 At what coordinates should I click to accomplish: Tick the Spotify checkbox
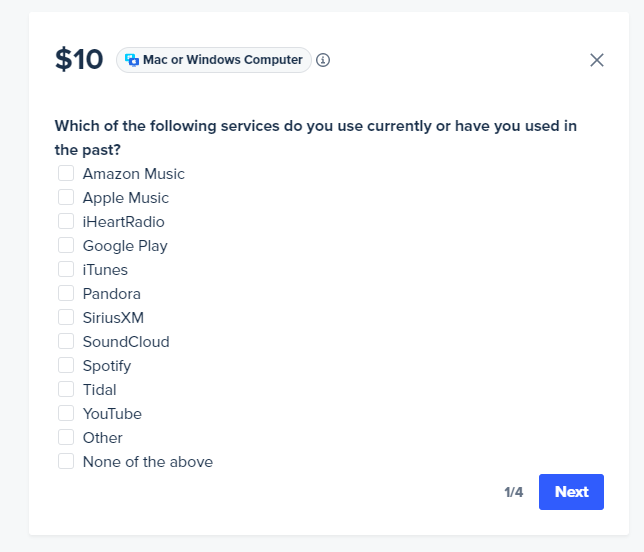(x=66, y=365)
